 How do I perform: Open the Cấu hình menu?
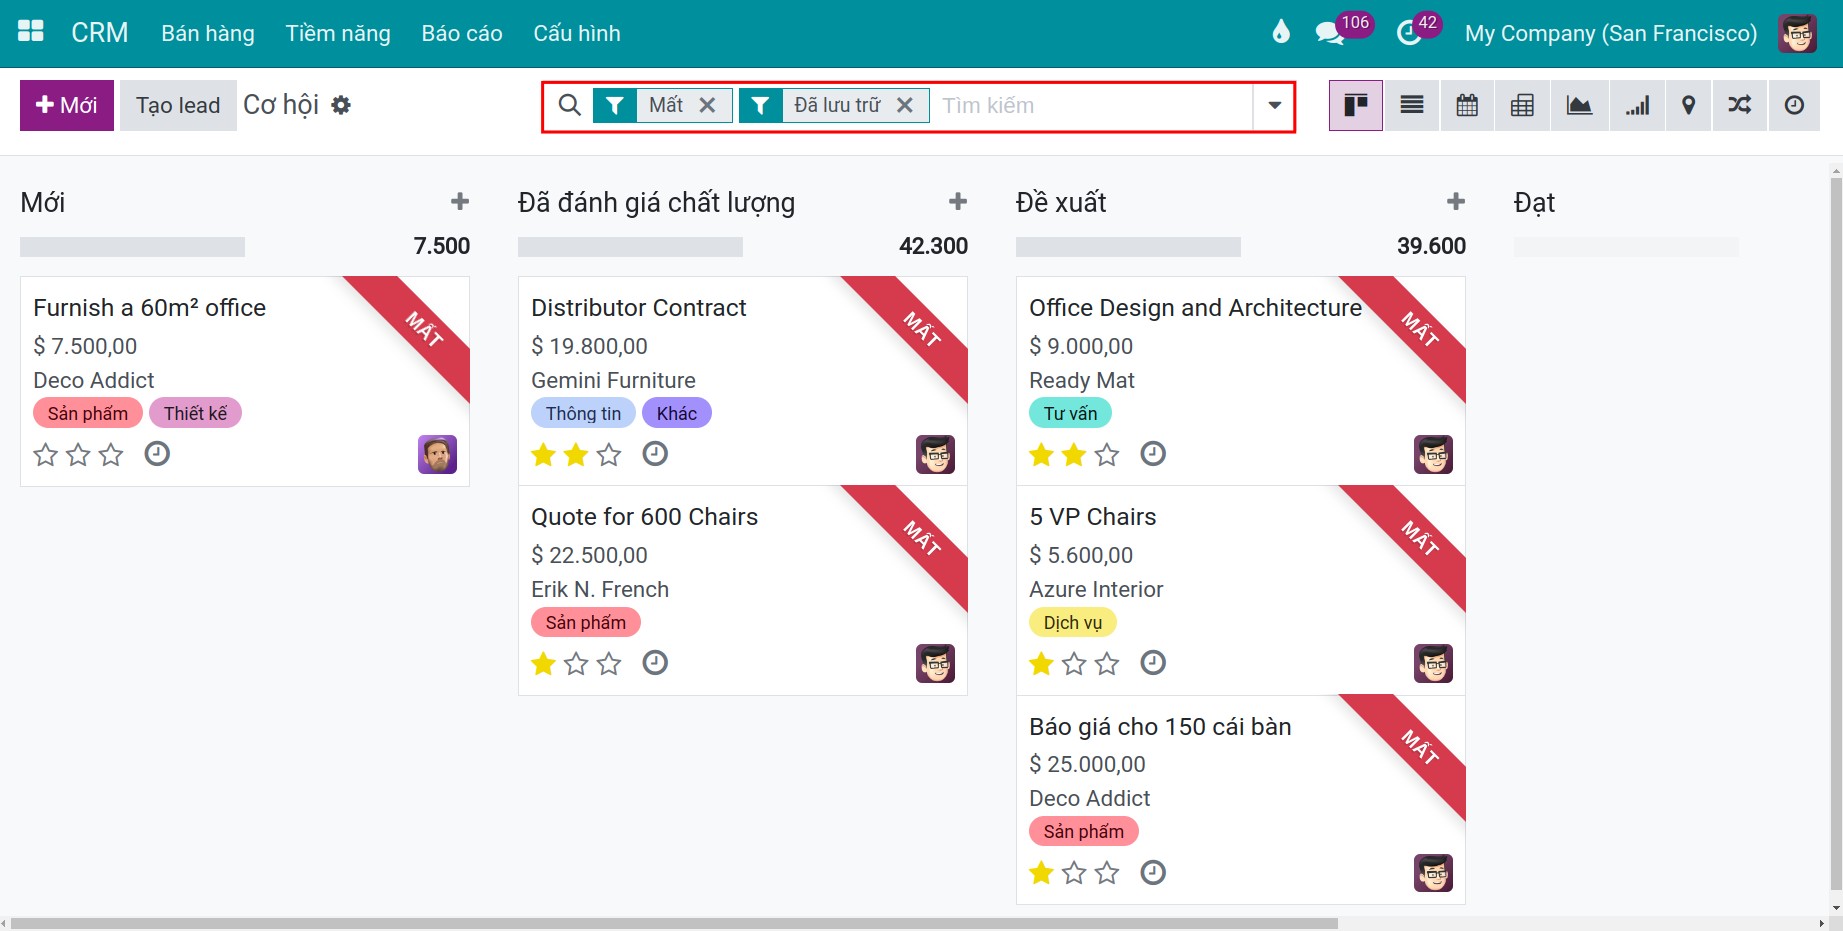coord(577,33)
